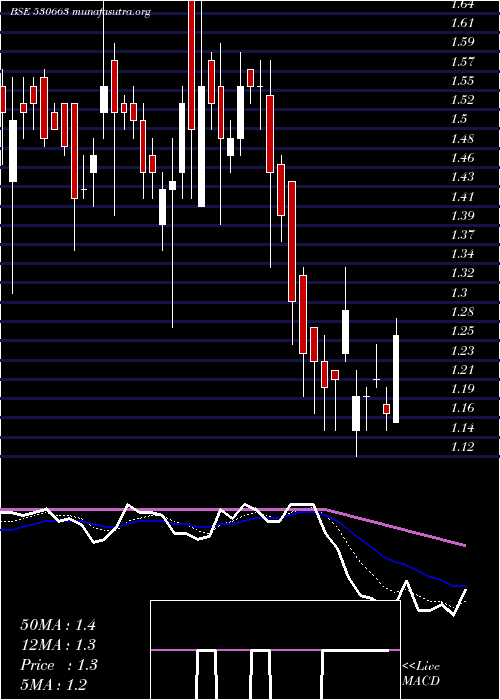Click the 1.57 price axis label
500x700 pixels.
click(x=462, y=62)
